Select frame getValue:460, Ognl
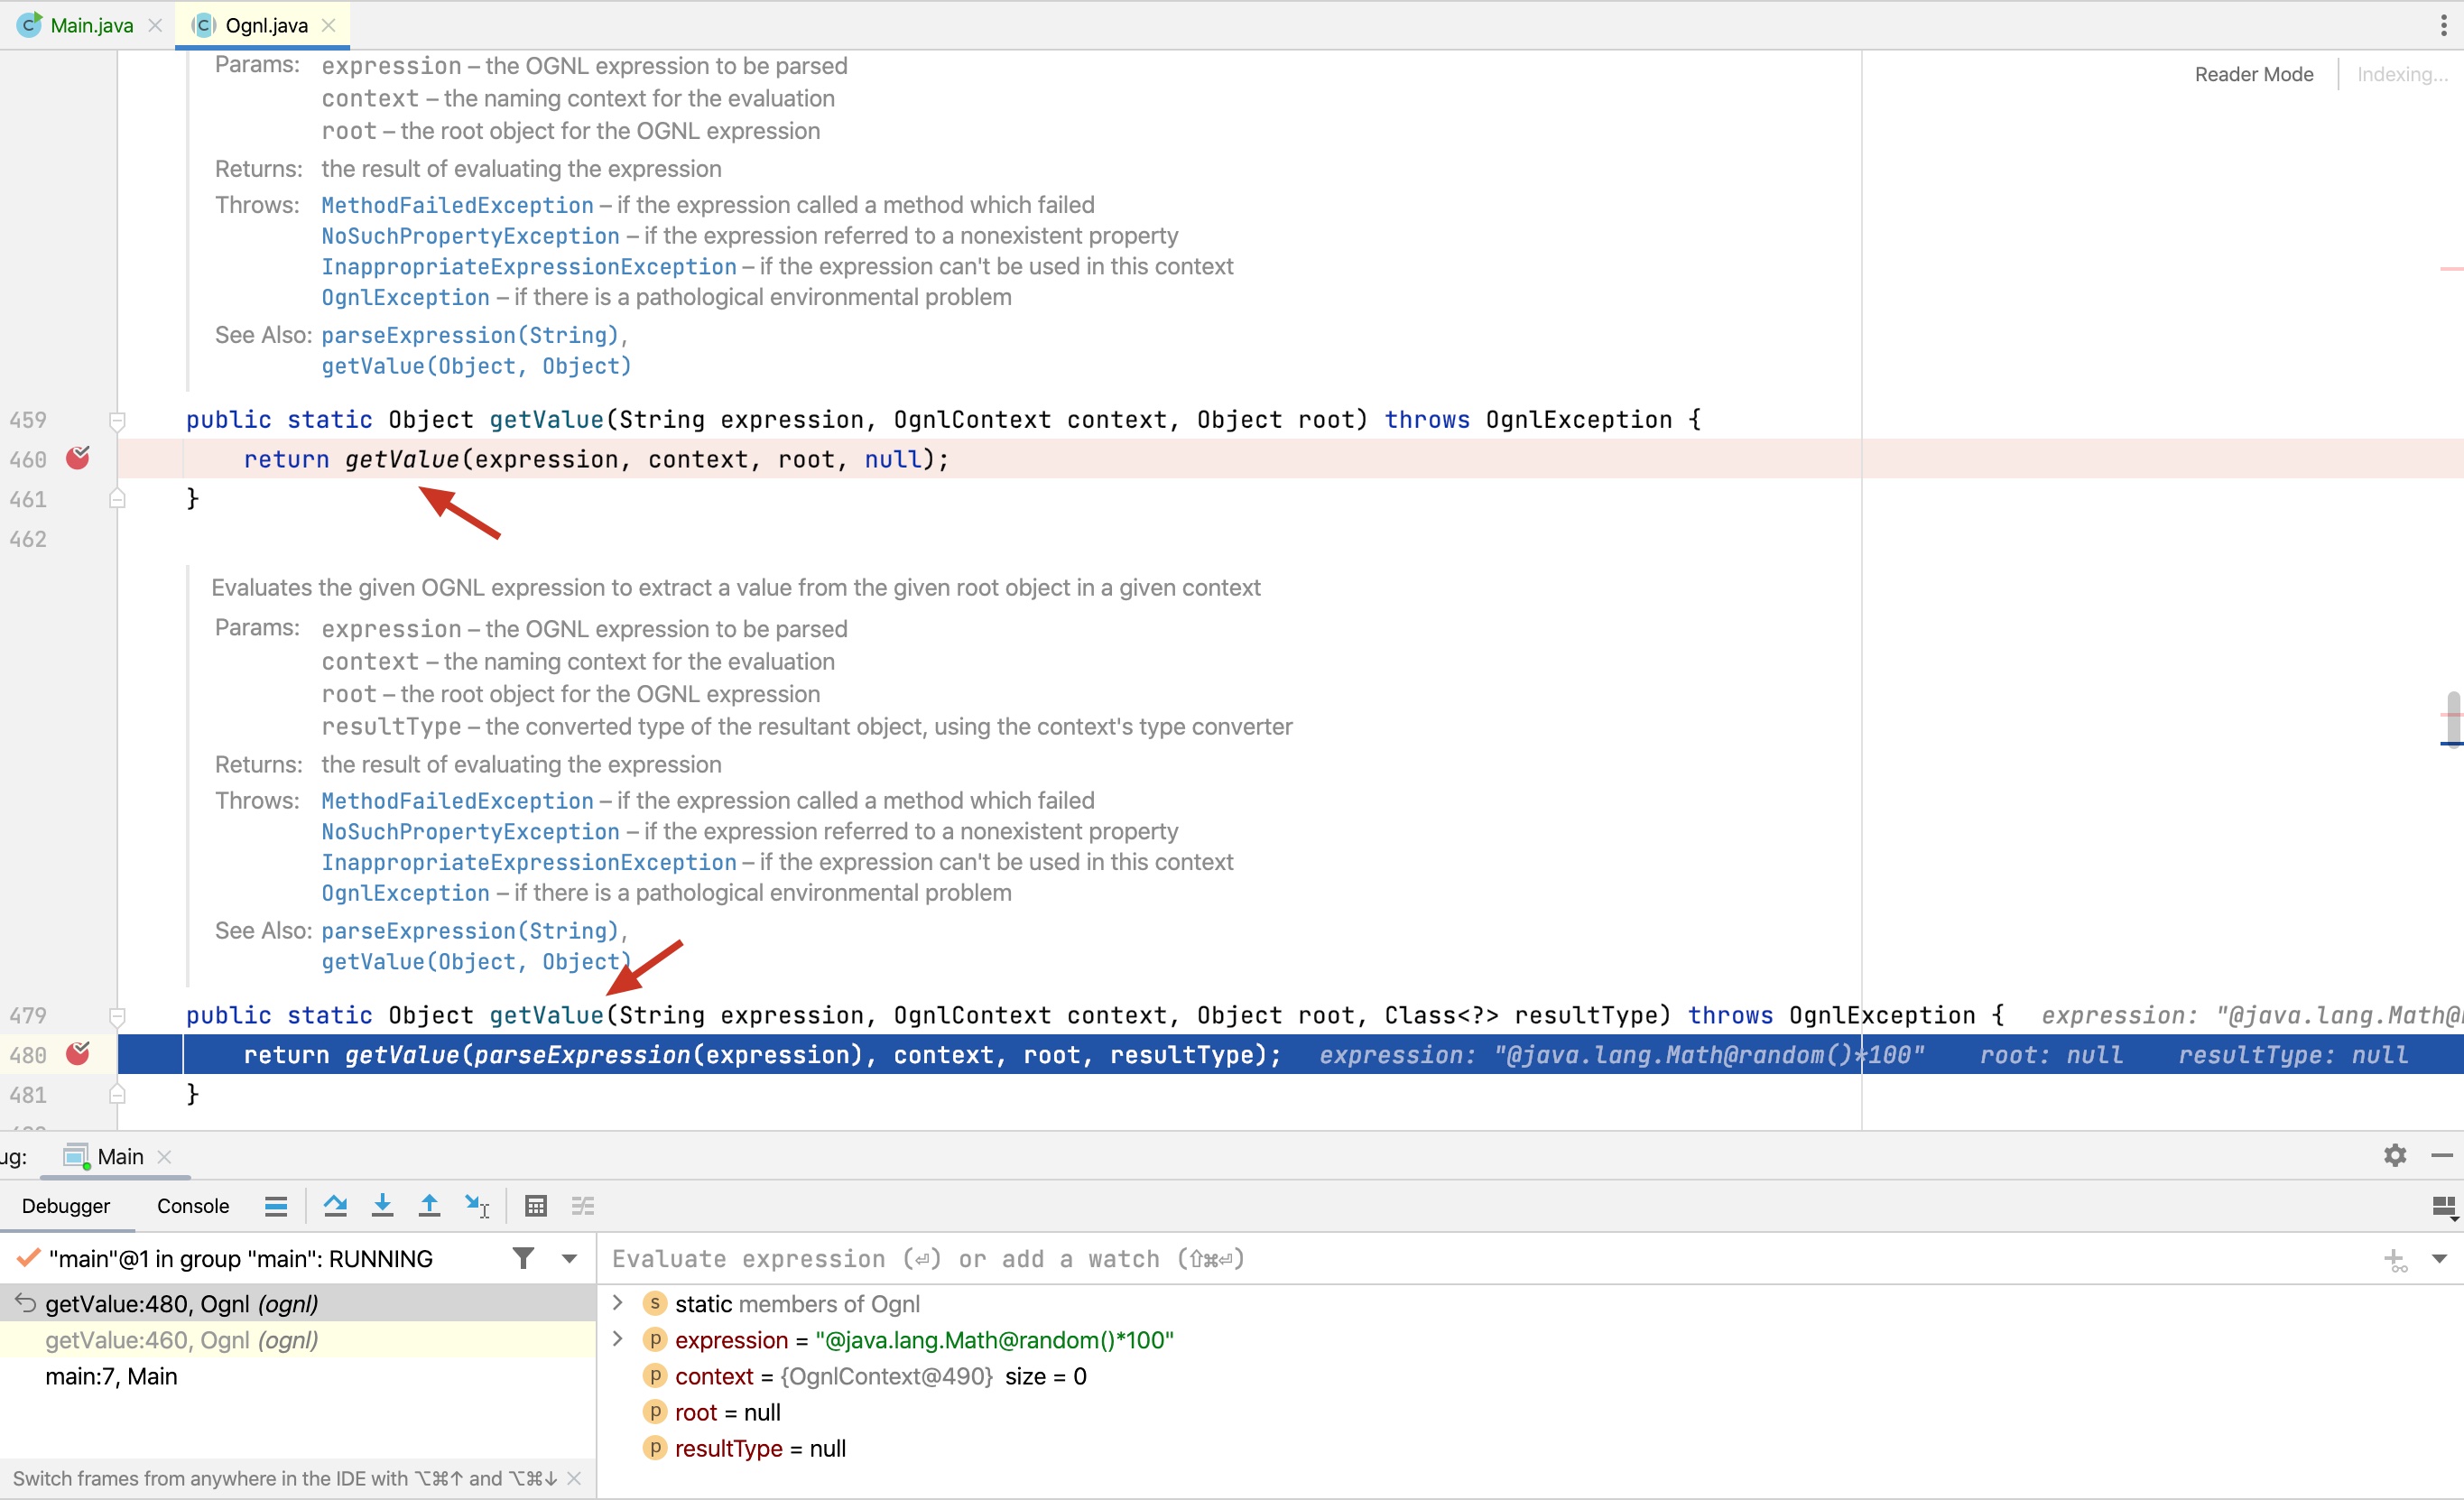The height and width of the screenshot is (1500, 2464). 298,1340
